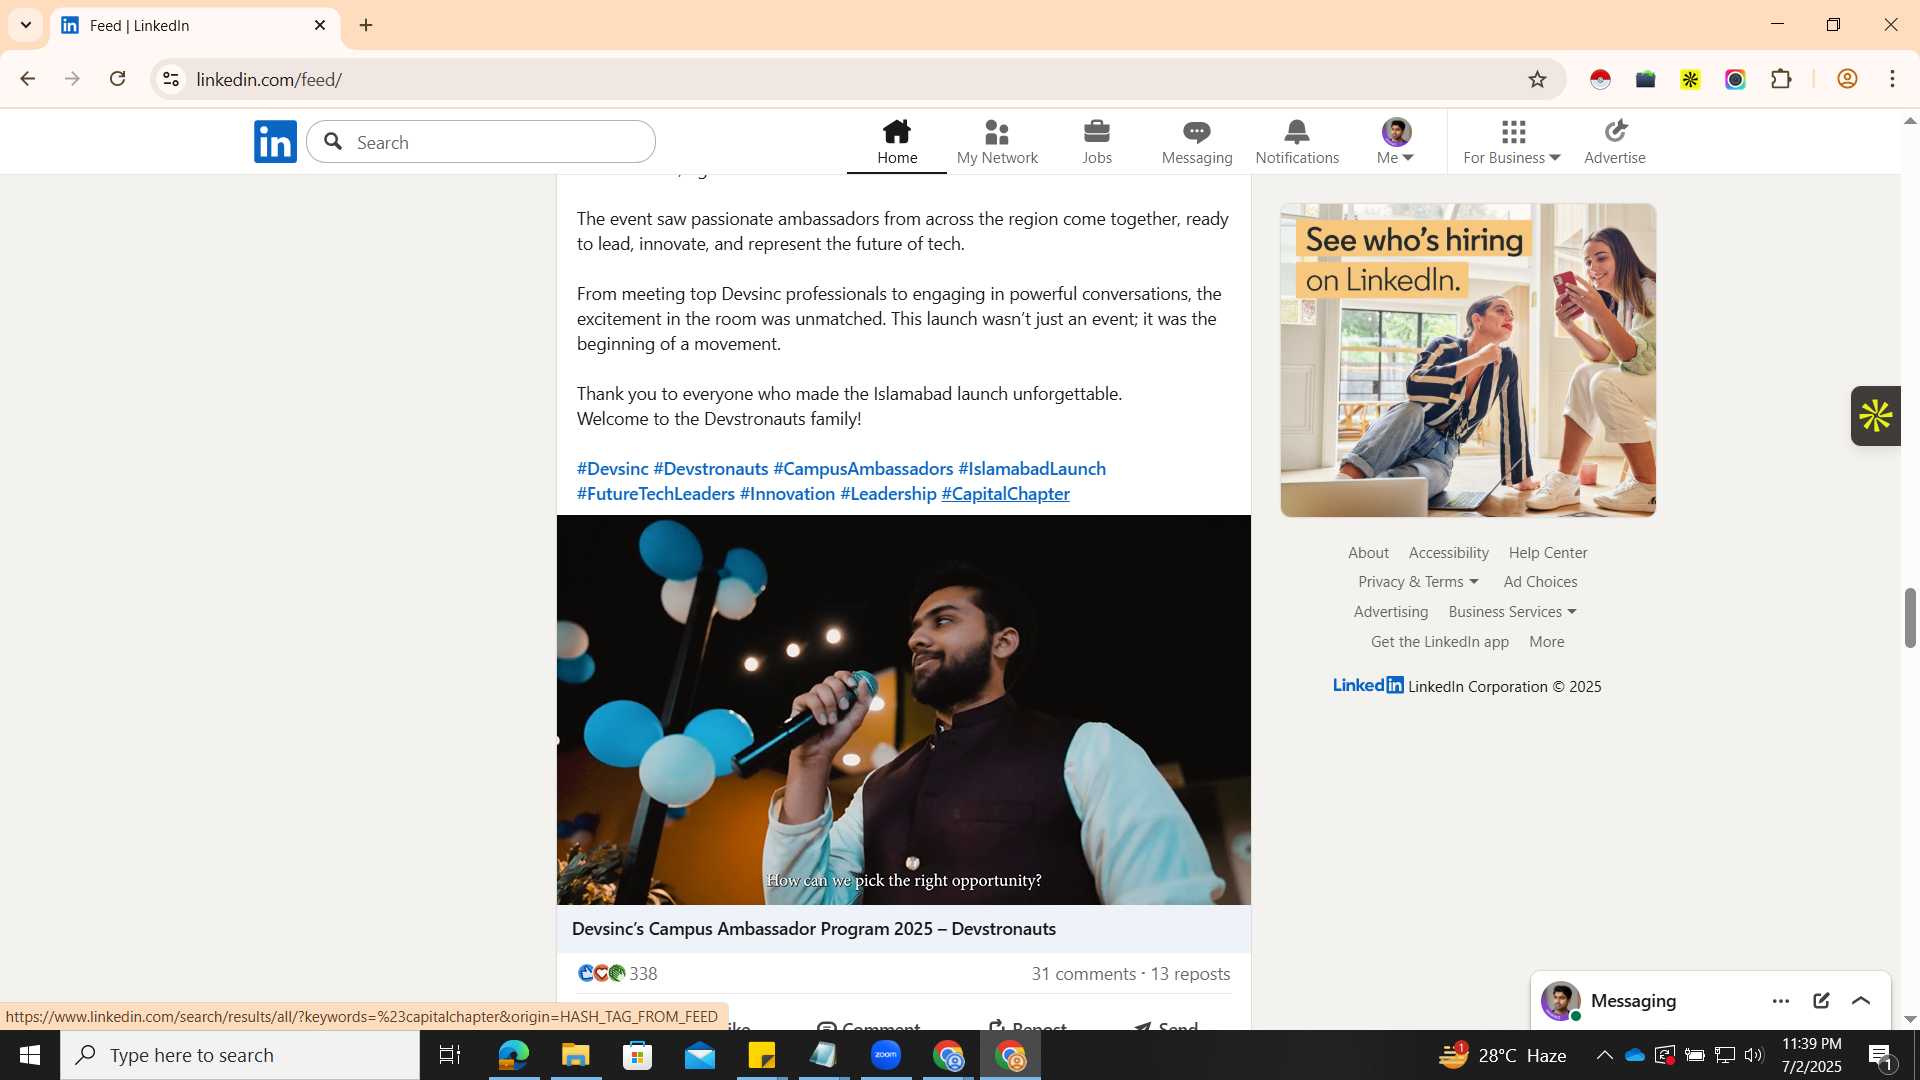The height and width of the screenshot is (1080, 1920).
Task: View the 13 reposts
Action: pyautogui.click(x=1190, y=974)
